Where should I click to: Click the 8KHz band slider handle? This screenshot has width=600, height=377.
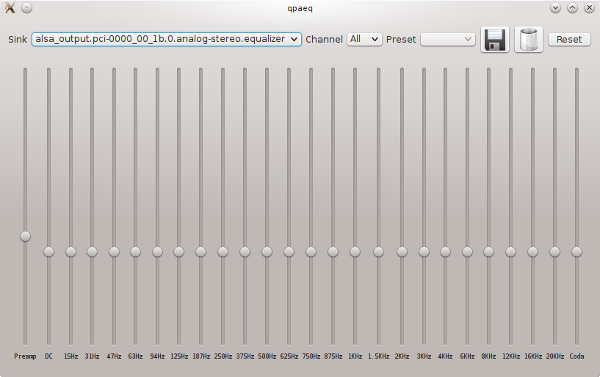tap(489, 252)
